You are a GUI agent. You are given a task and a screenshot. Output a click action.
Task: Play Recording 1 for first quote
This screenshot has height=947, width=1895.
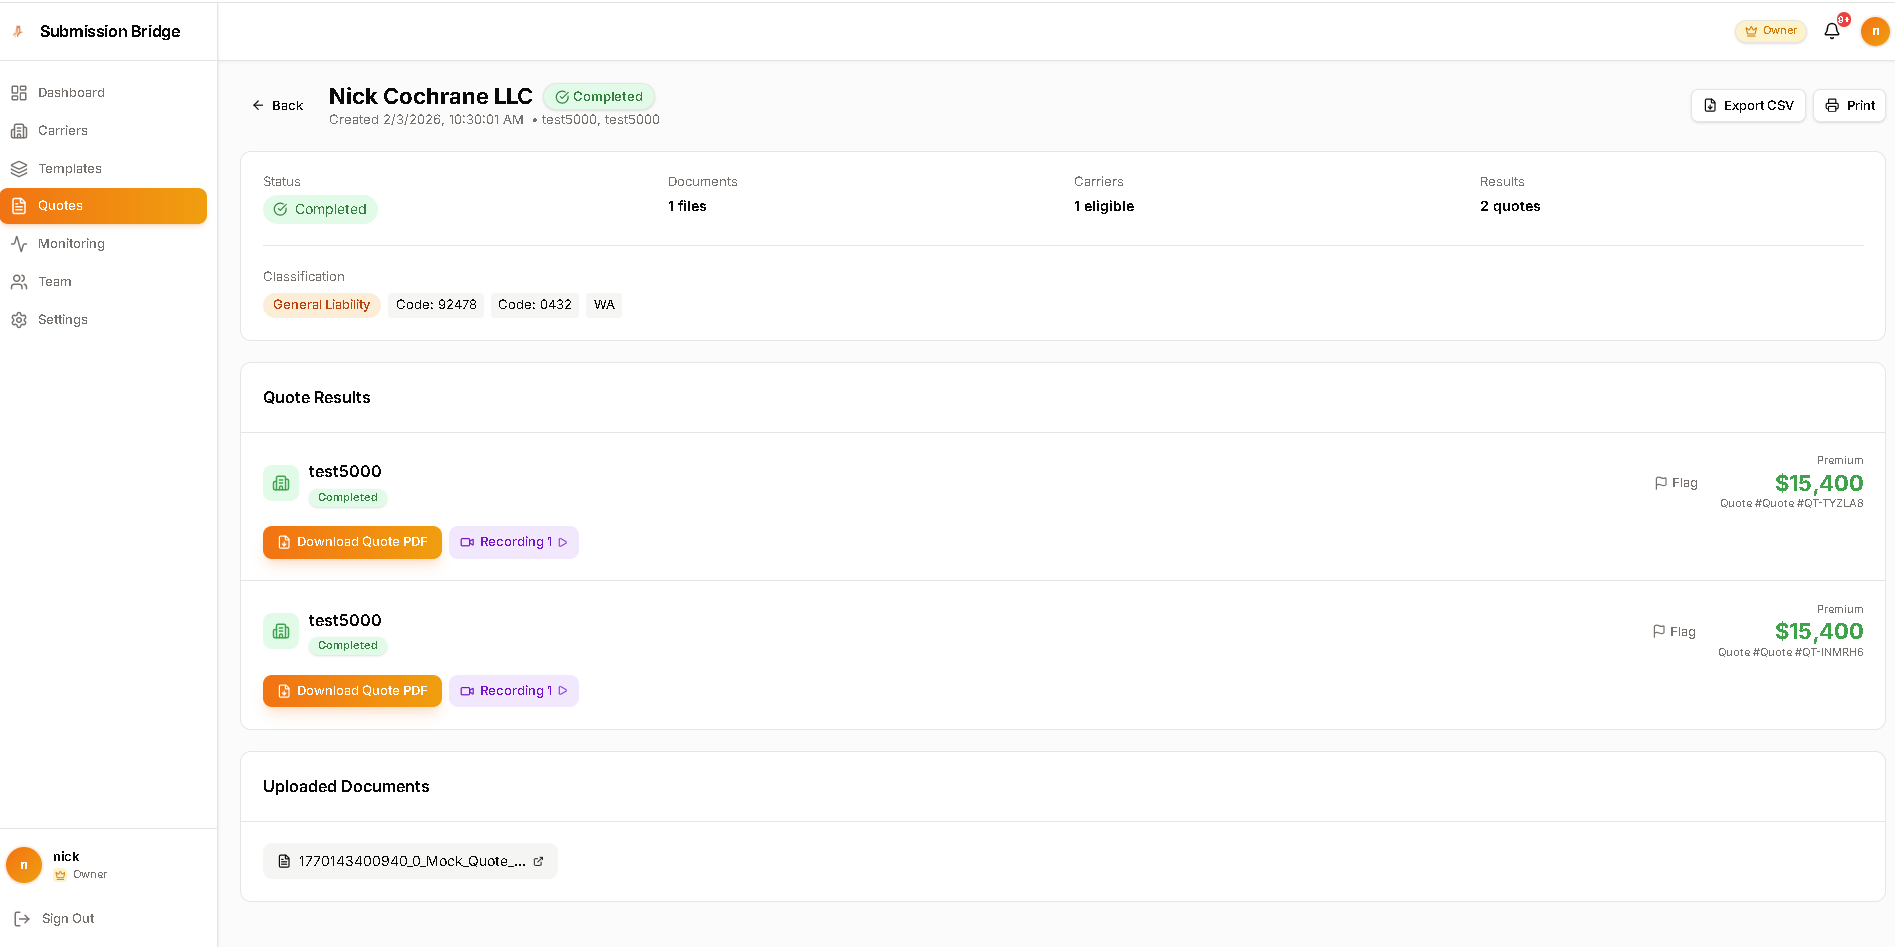pyautogui.click(x=514, y=542)
